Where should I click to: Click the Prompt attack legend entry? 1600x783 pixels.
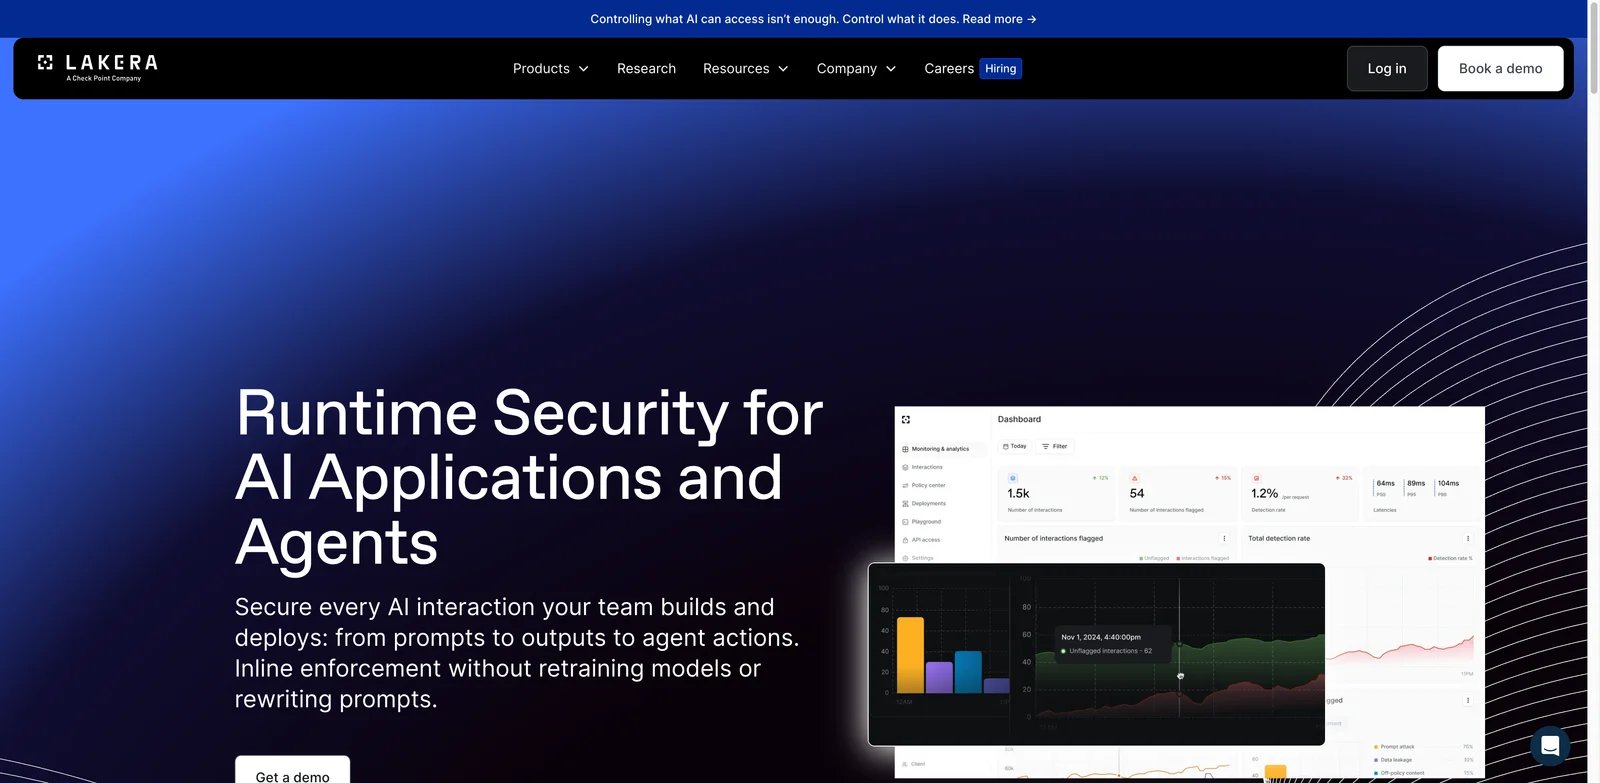click(1394, 747)
